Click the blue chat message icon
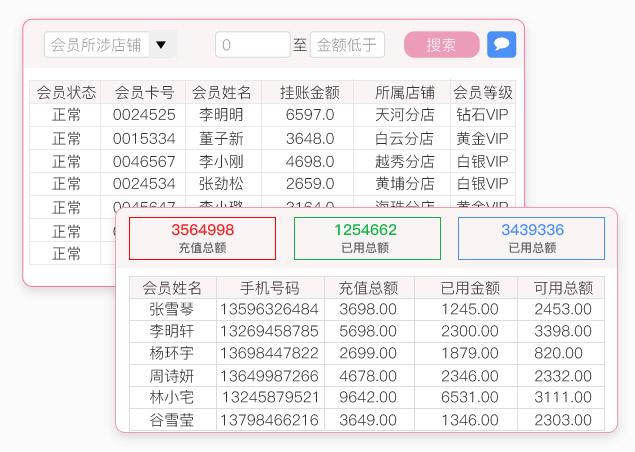The height and width of the screenshot is (452, 635). pyautogui.click(x=501, y=45)
